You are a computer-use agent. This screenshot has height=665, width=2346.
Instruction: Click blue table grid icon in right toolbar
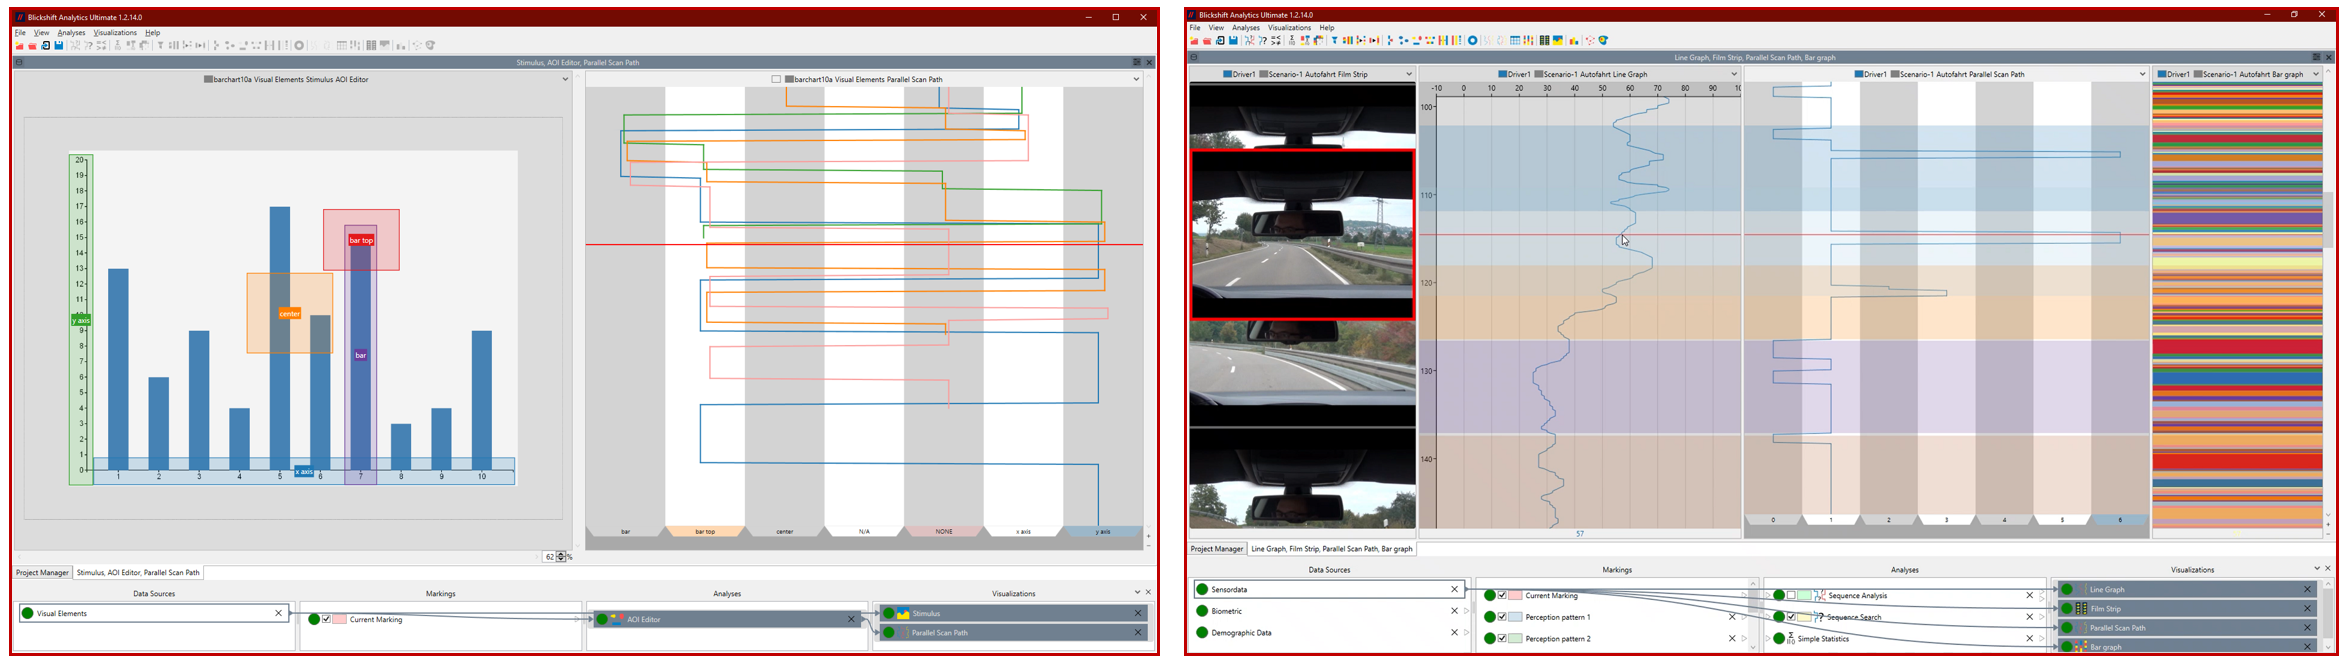point(1515,40)
